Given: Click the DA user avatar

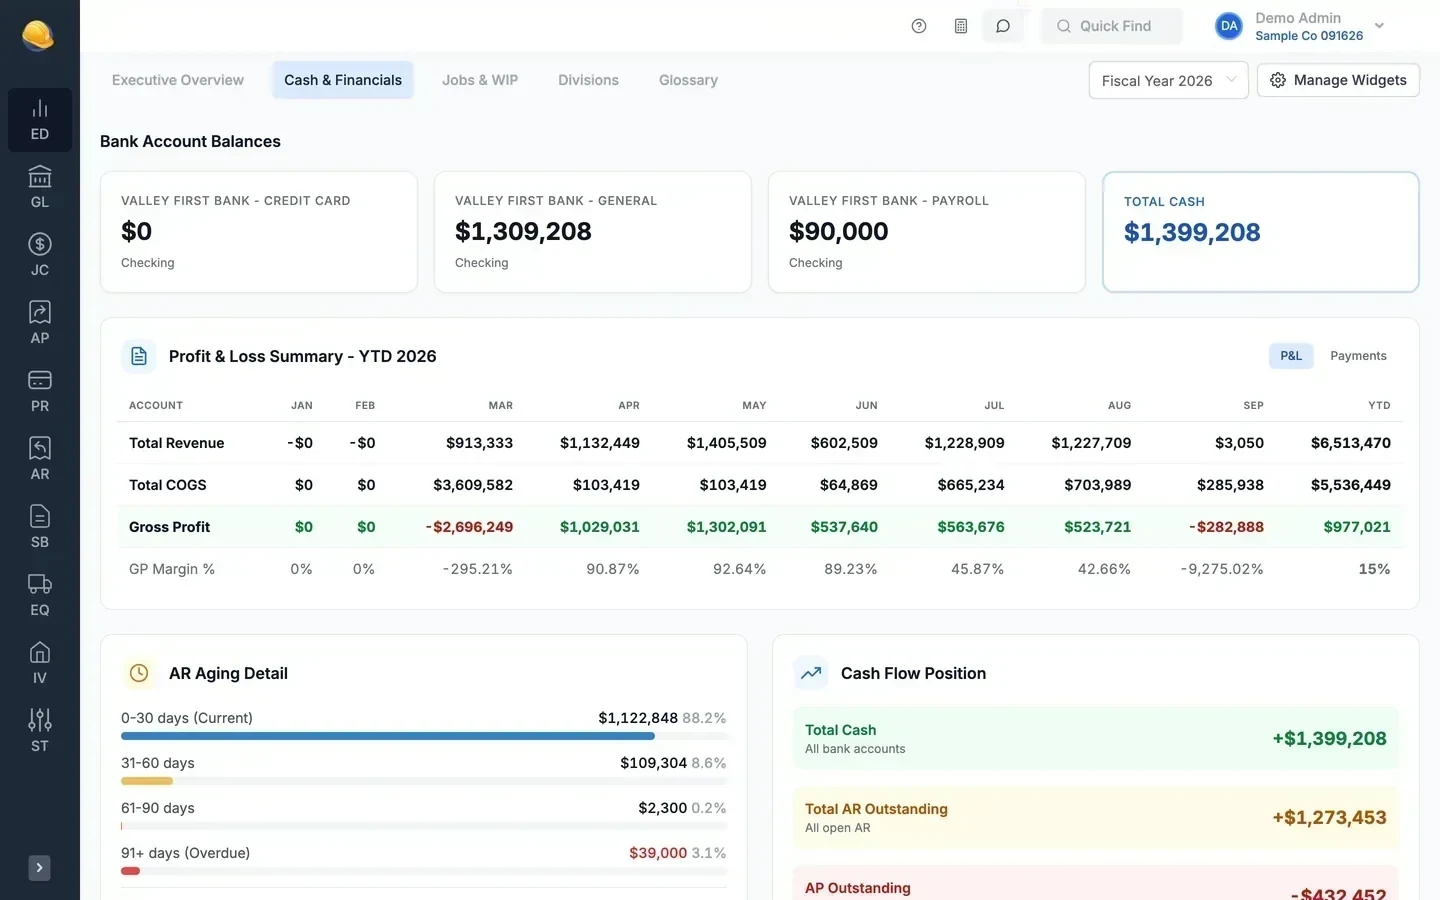Looking at the screenshot, I should (1229, 26).
